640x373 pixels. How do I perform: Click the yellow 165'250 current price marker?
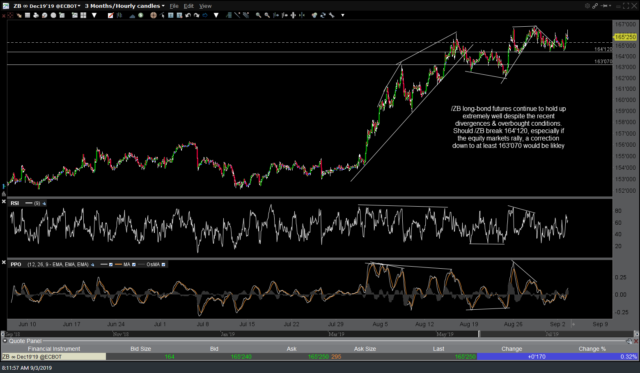click(x=625, y=37)
